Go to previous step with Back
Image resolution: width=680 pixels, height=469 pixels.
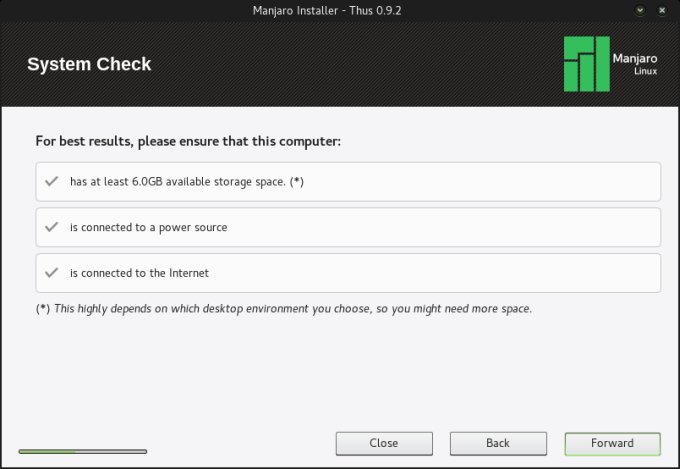coord(498,443)
